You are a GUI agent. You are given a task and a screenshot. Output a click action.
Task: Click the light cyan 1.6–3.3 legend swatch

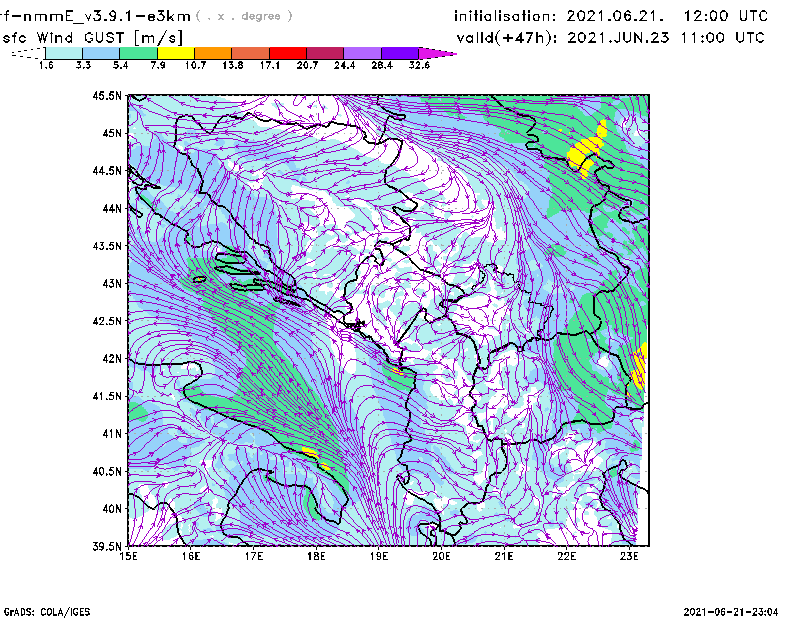click(64, 53)
